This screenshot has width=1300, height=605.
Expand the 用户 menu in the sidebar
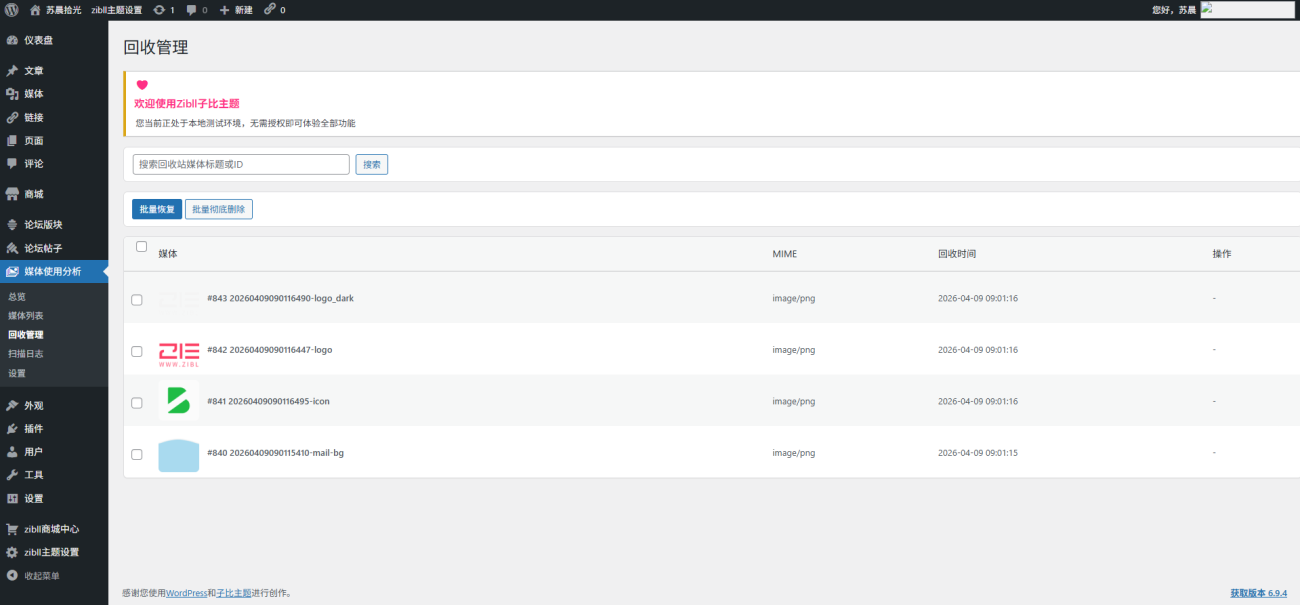33,452
